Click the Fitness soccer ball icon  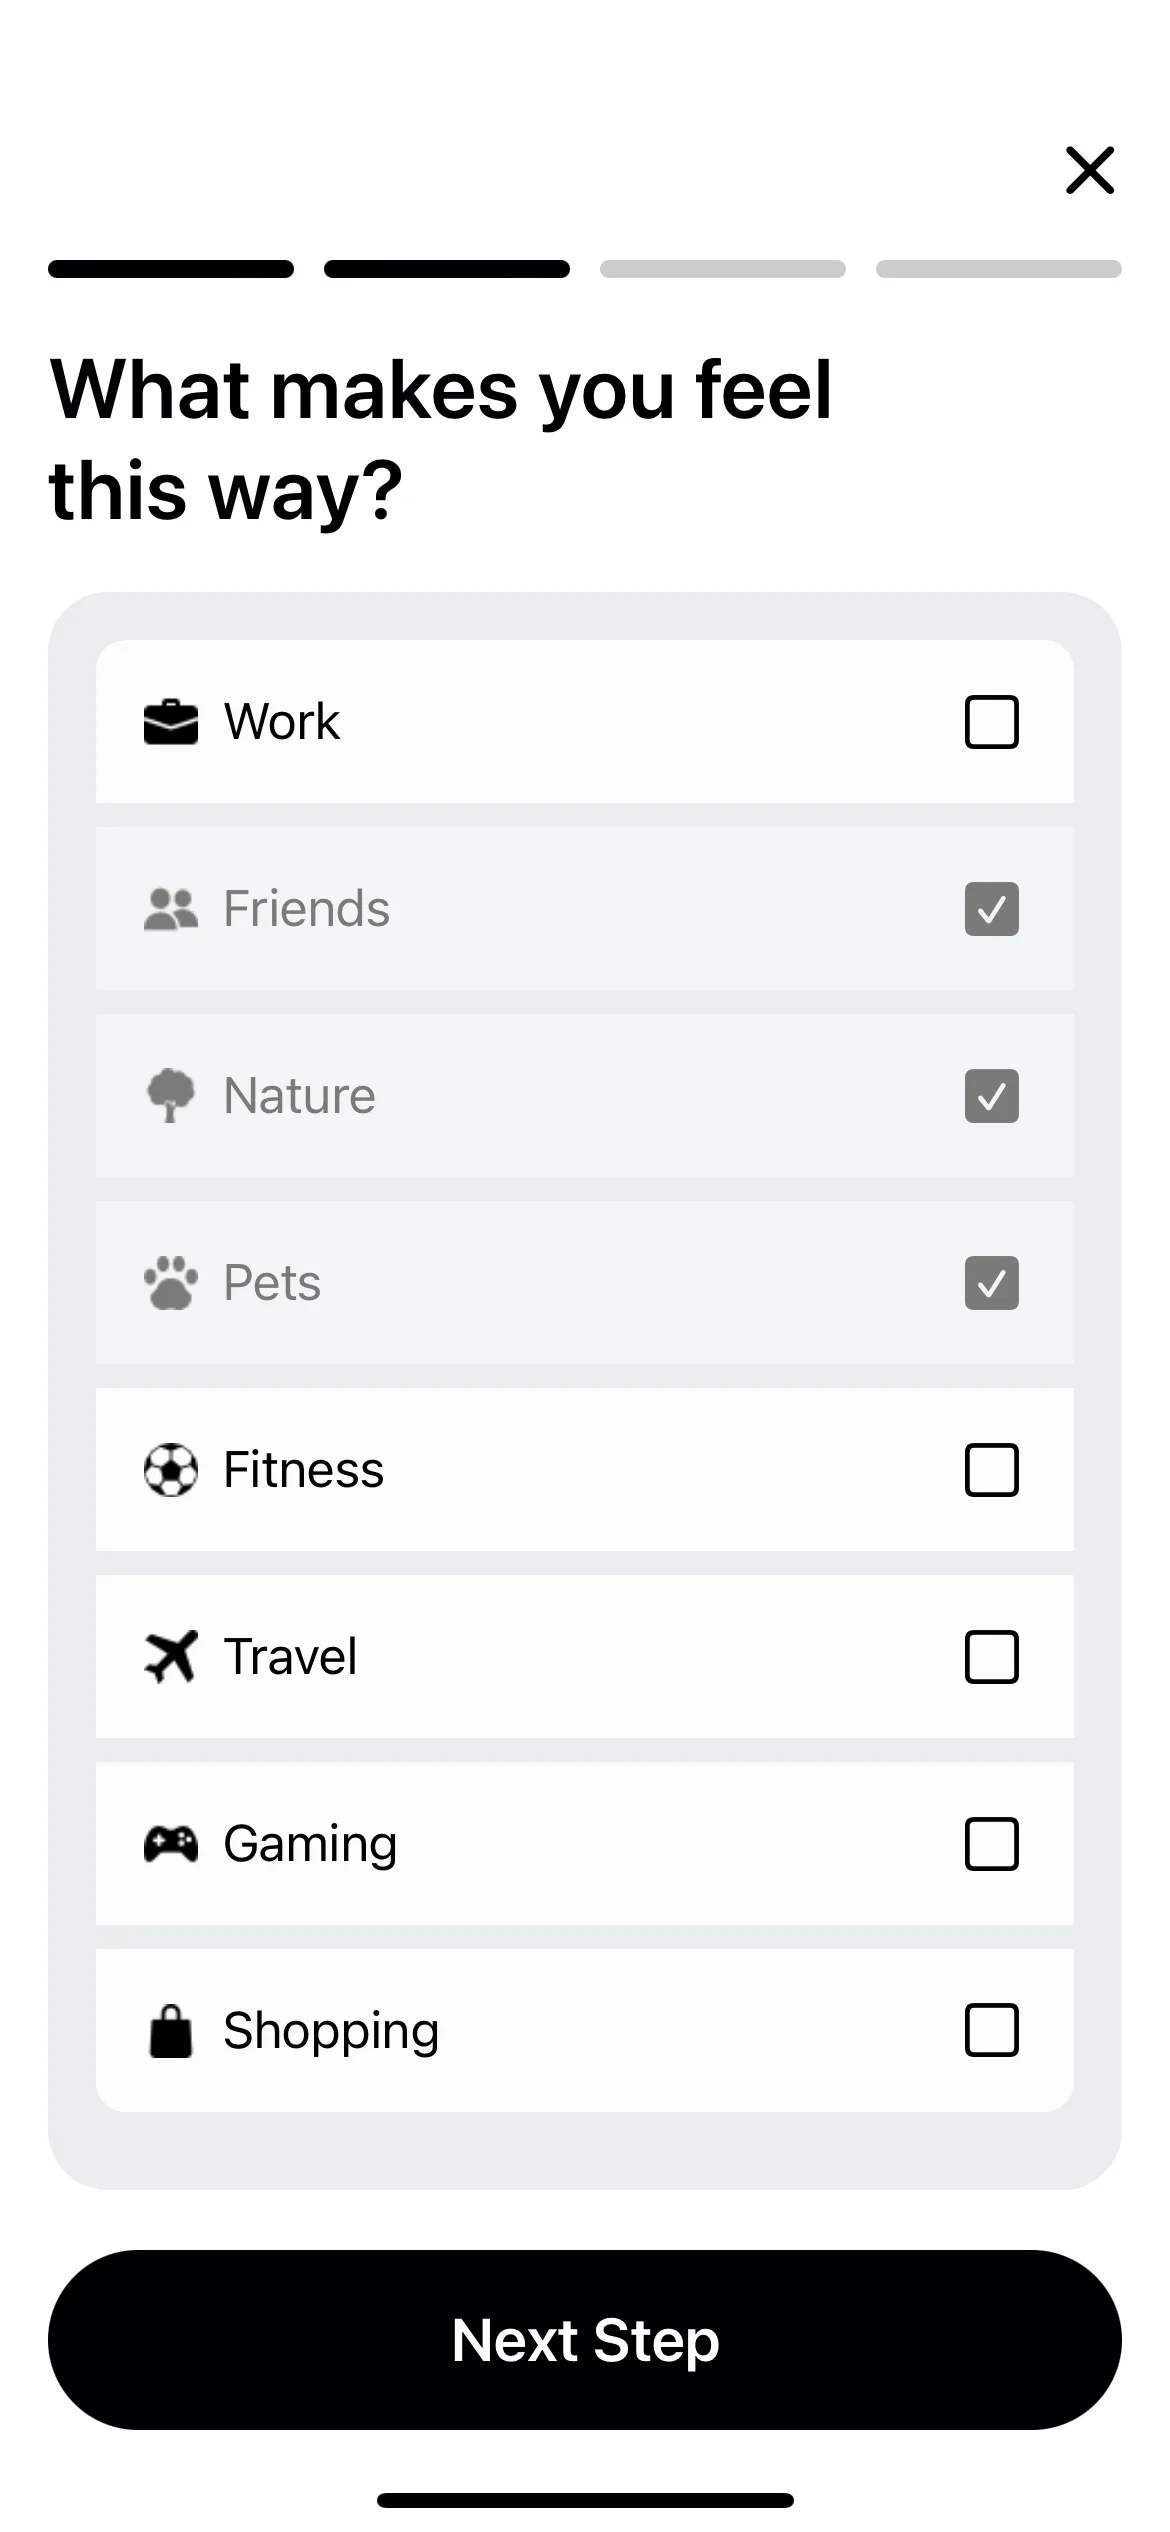pos(171,1470)
